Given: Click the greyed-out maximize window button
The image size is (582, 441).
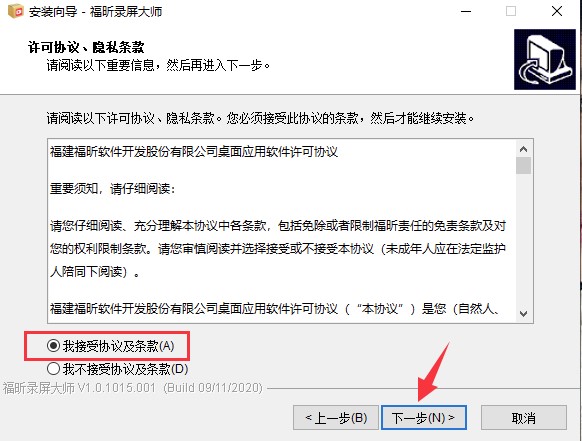Looking at the screenshot, I should tap(511, 12).
